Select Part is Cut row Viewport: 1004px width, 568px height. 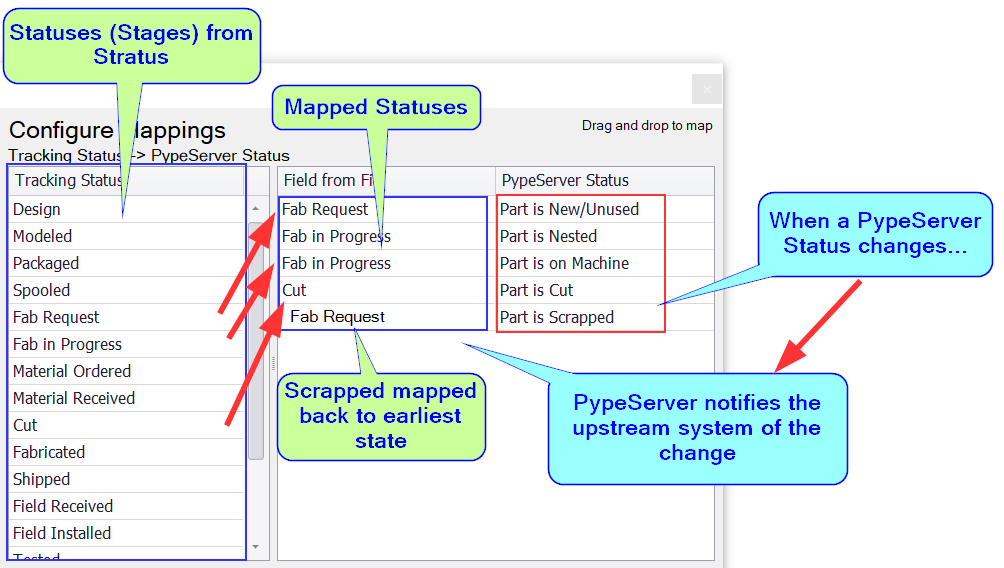tap(605, 290)
